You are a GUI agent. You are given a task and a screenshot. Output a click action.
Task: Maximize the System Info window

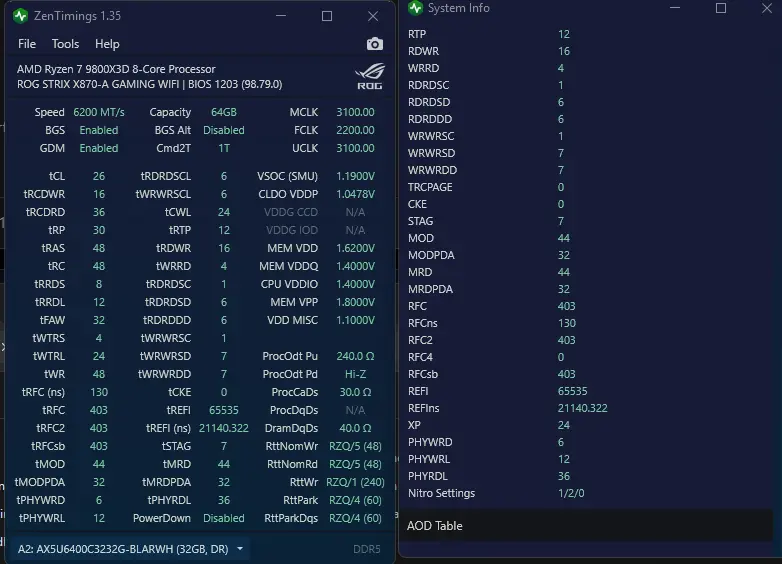(x=721, y=8)
